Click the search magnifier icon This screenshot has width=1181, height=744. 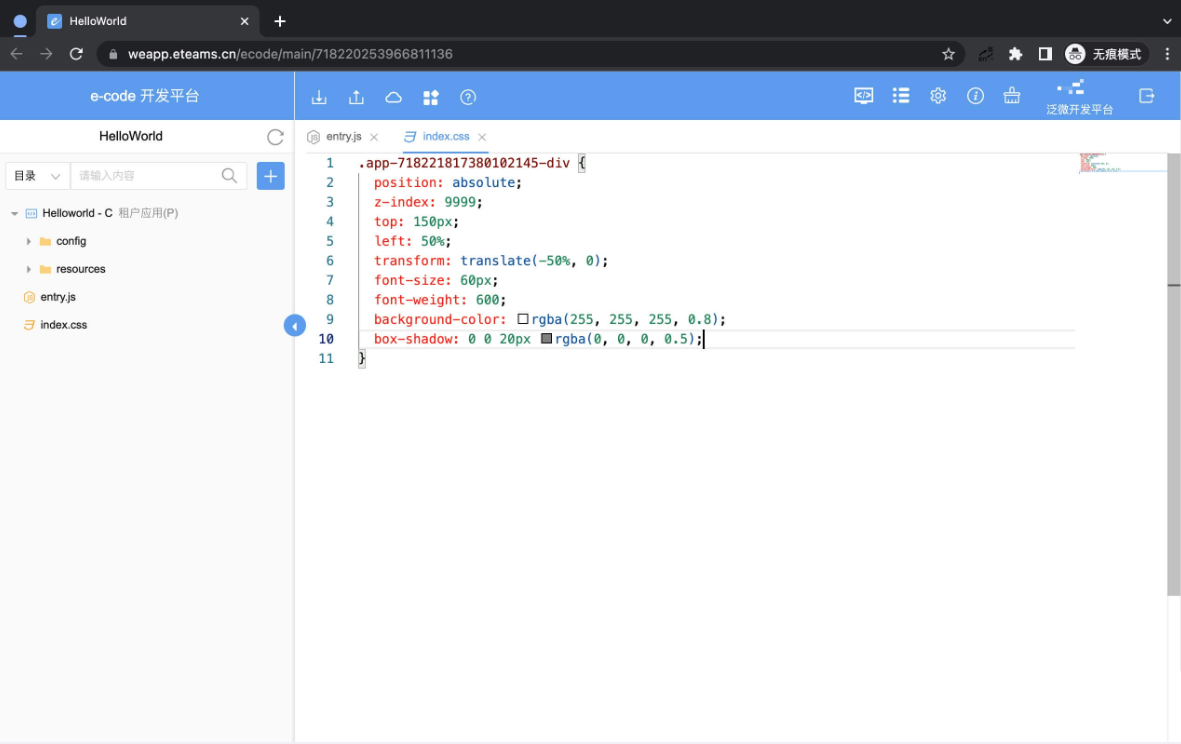pyautogui.click(x=230, y=175)
